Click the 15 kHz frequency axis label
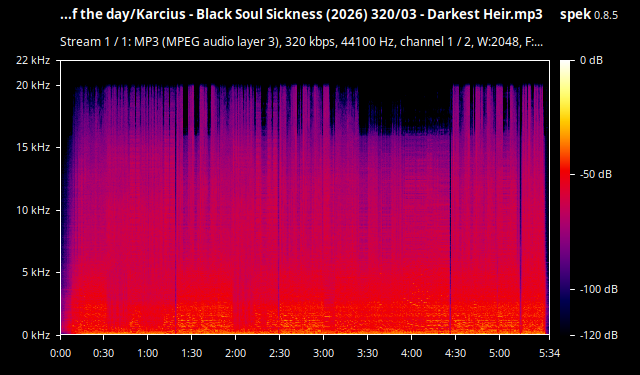Screen dimensions: 640x375 [x=33, y=147]
